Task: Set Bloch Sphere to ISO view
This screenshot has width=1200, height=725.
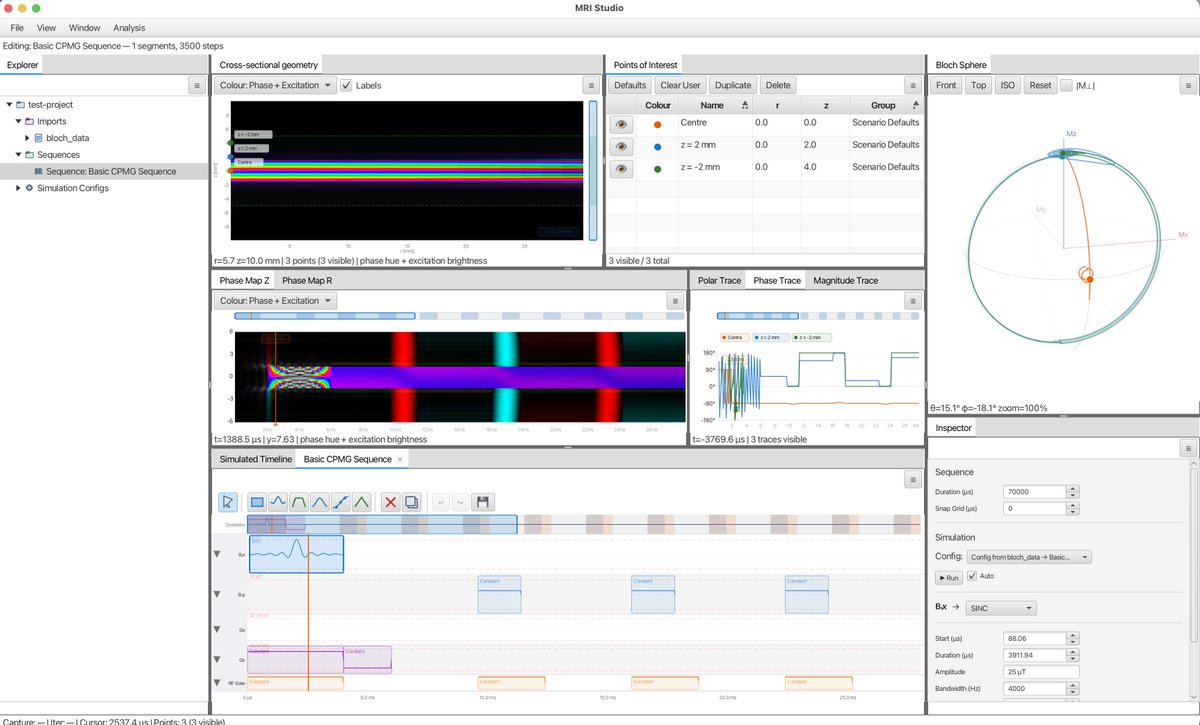Action: 1008,86
